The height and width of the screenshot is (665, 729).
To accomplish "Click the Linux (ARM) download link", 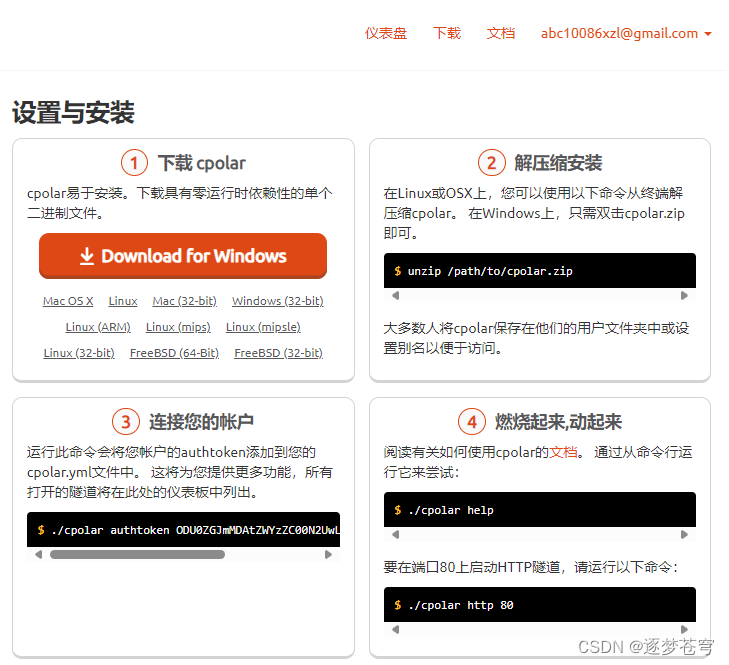I will pos(99,328).
